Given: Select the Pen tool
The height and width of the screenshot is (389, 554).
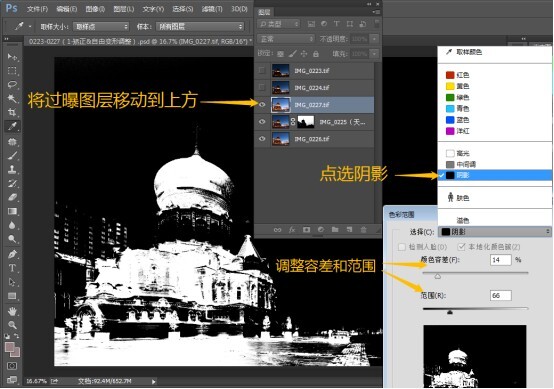Looking at the screenshot, I should (x=12, y=254).
